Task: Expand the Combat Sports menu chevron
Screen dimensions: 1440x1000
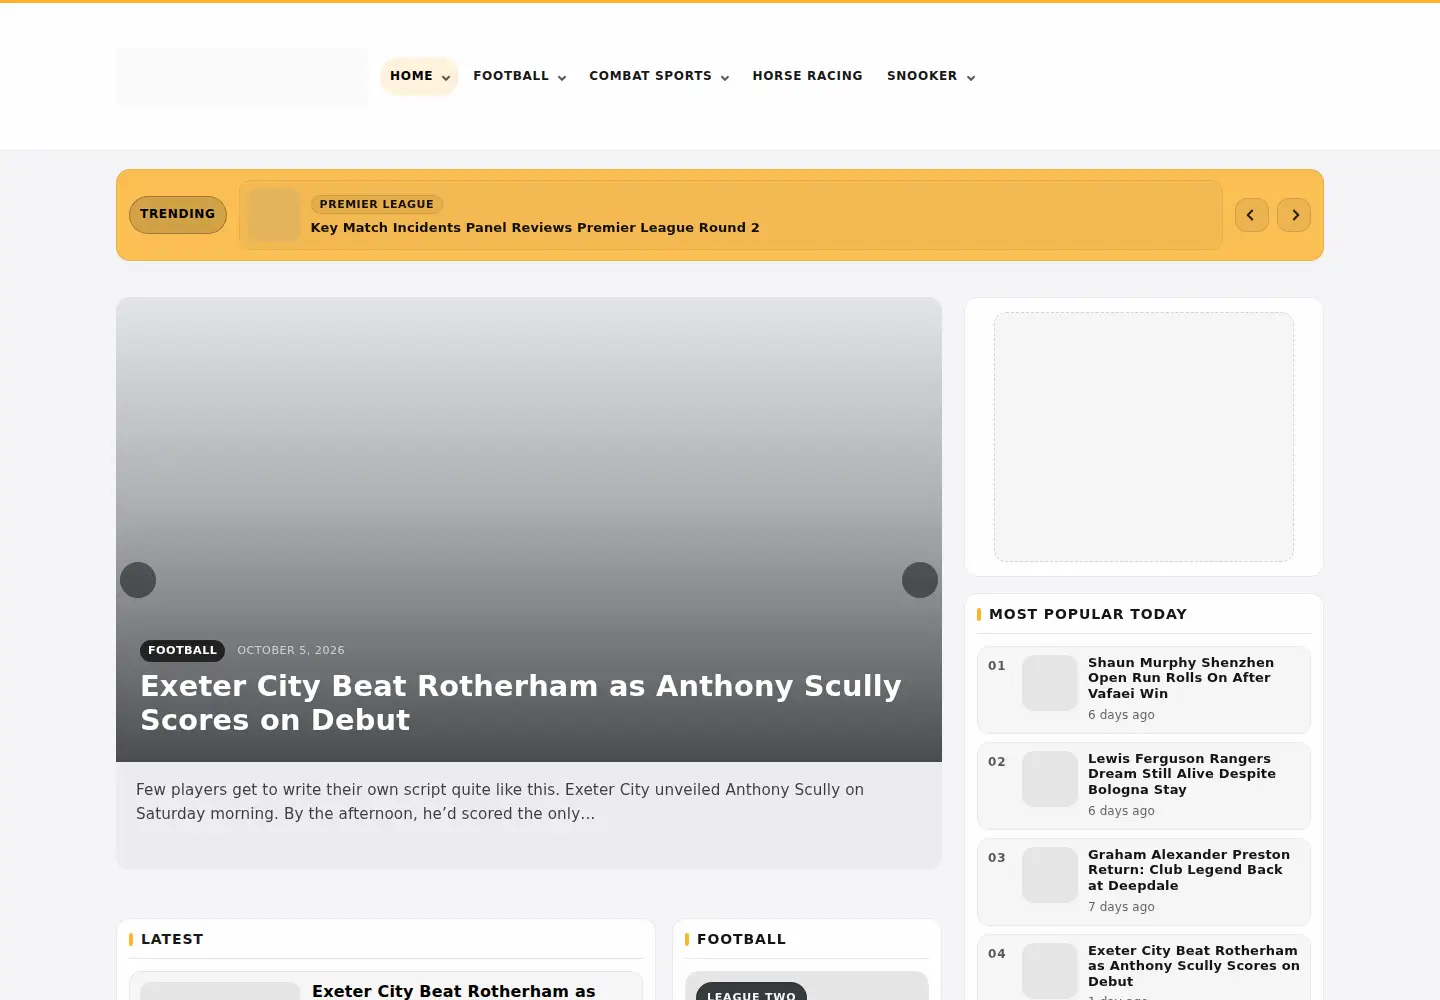Action: click(x=725, y=77)
